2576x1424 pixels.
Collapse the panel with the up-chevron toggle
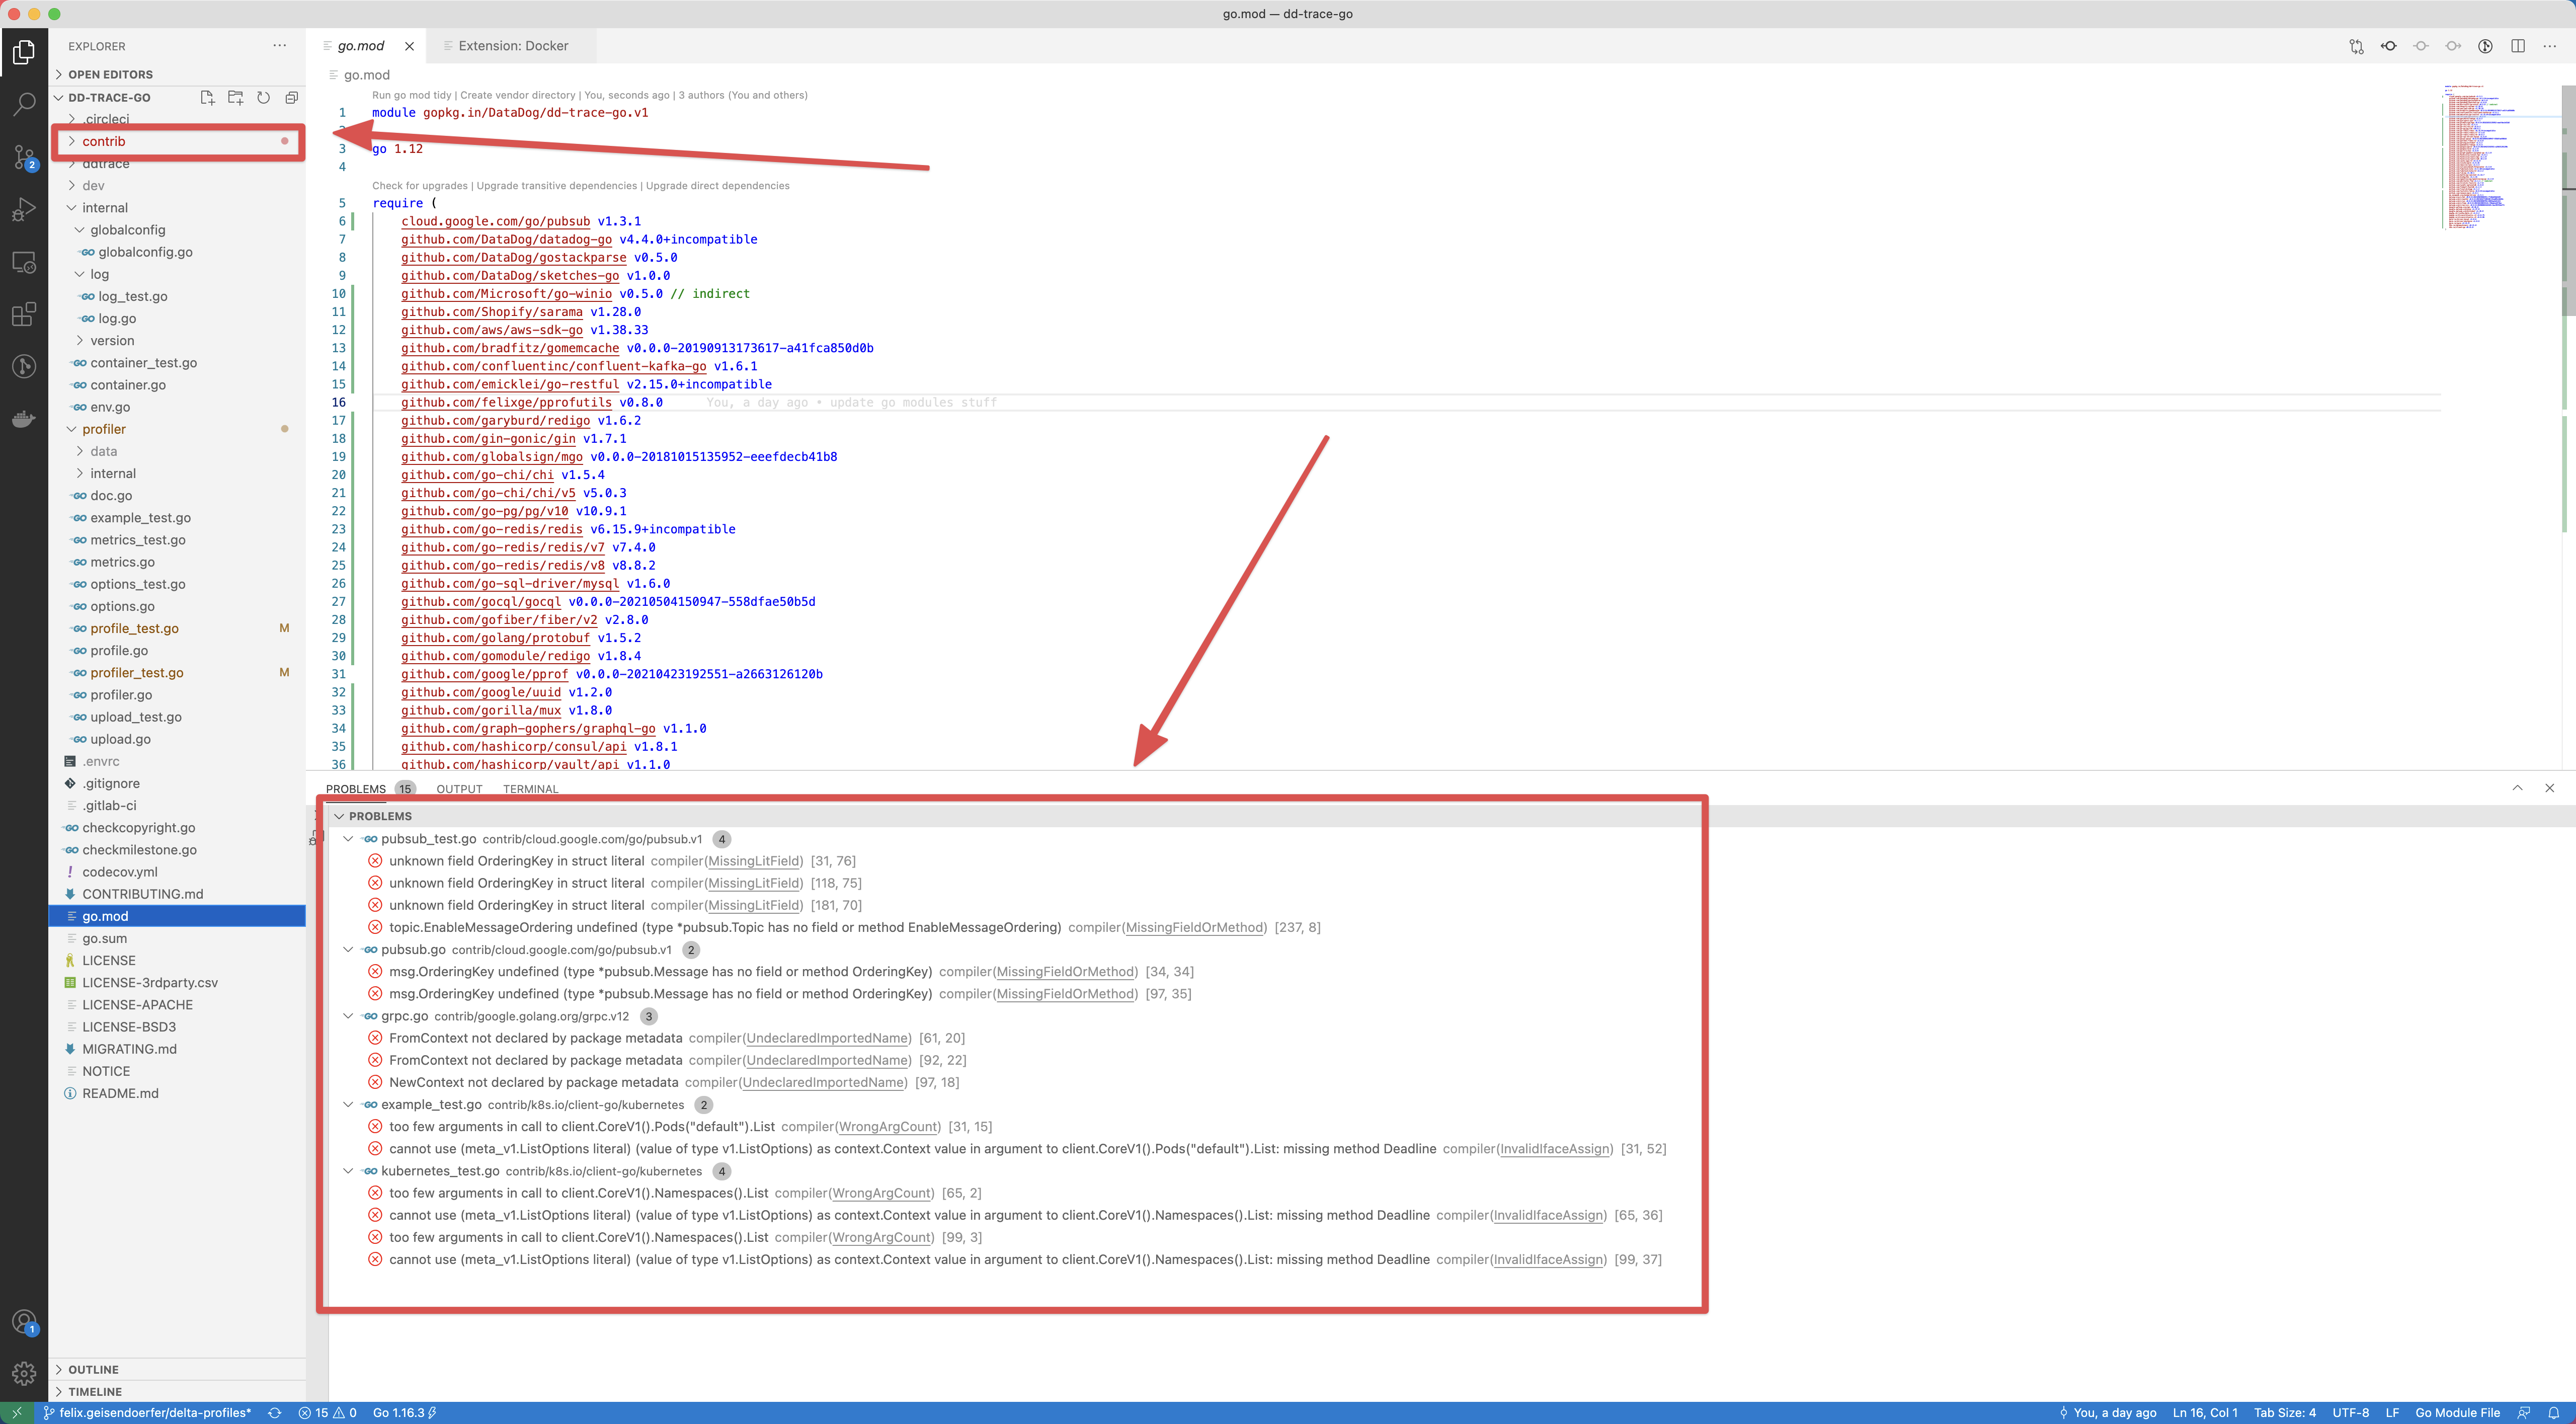tap(2517, 788)
